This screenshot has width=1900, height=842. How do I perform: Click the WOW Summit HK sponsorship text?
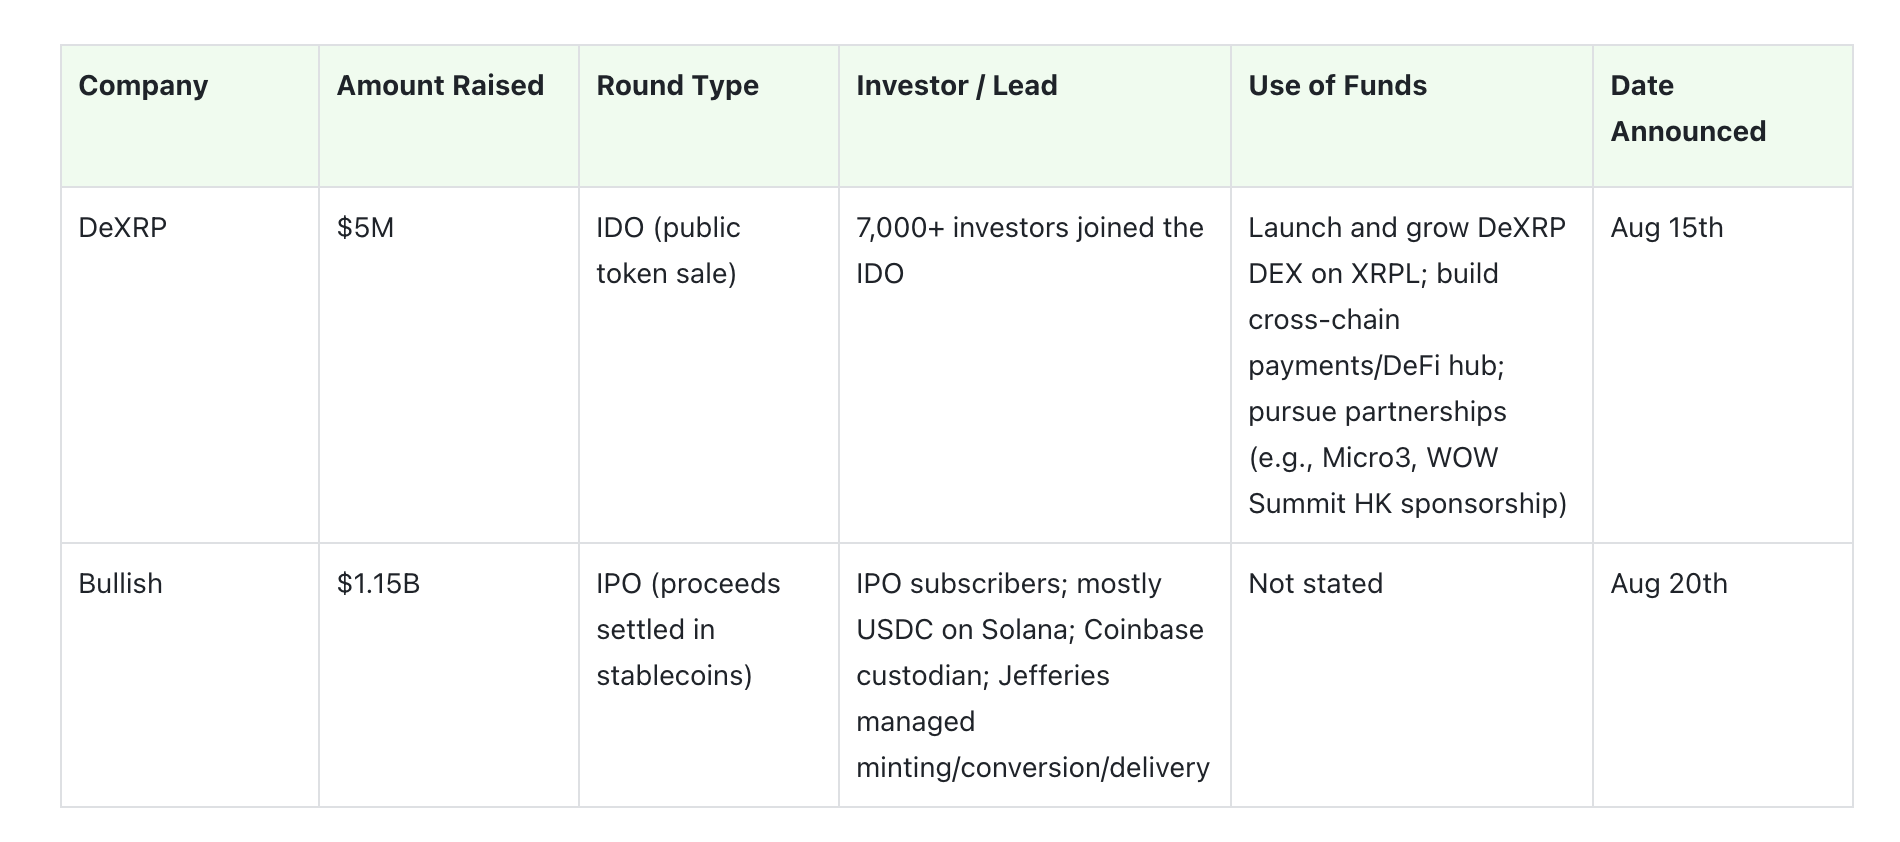[x=1407, y=503]
